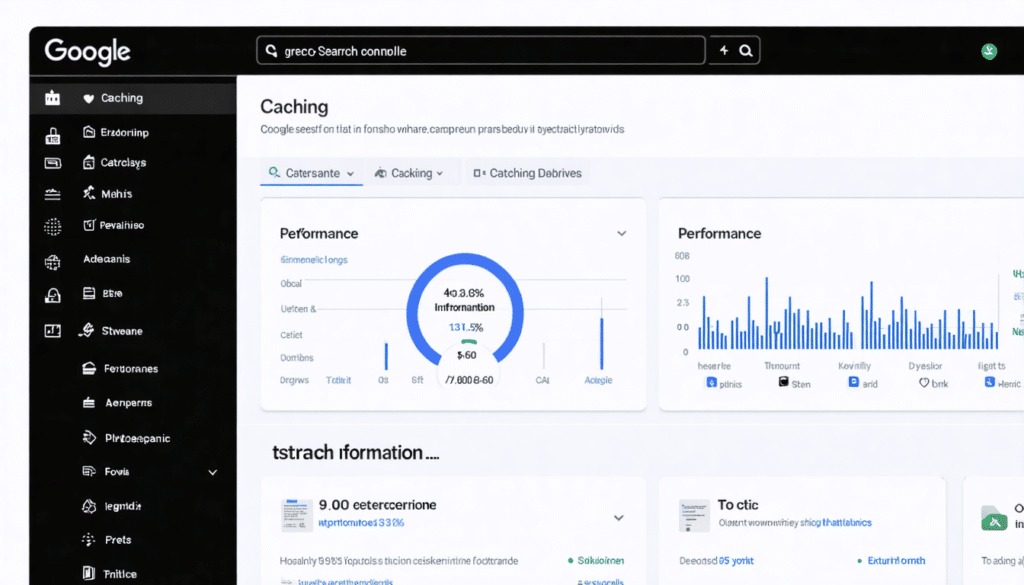This screenshot has width=1024, height=585.
Task: Open the Catersante dropdown tab
Action: coord(312,173)
